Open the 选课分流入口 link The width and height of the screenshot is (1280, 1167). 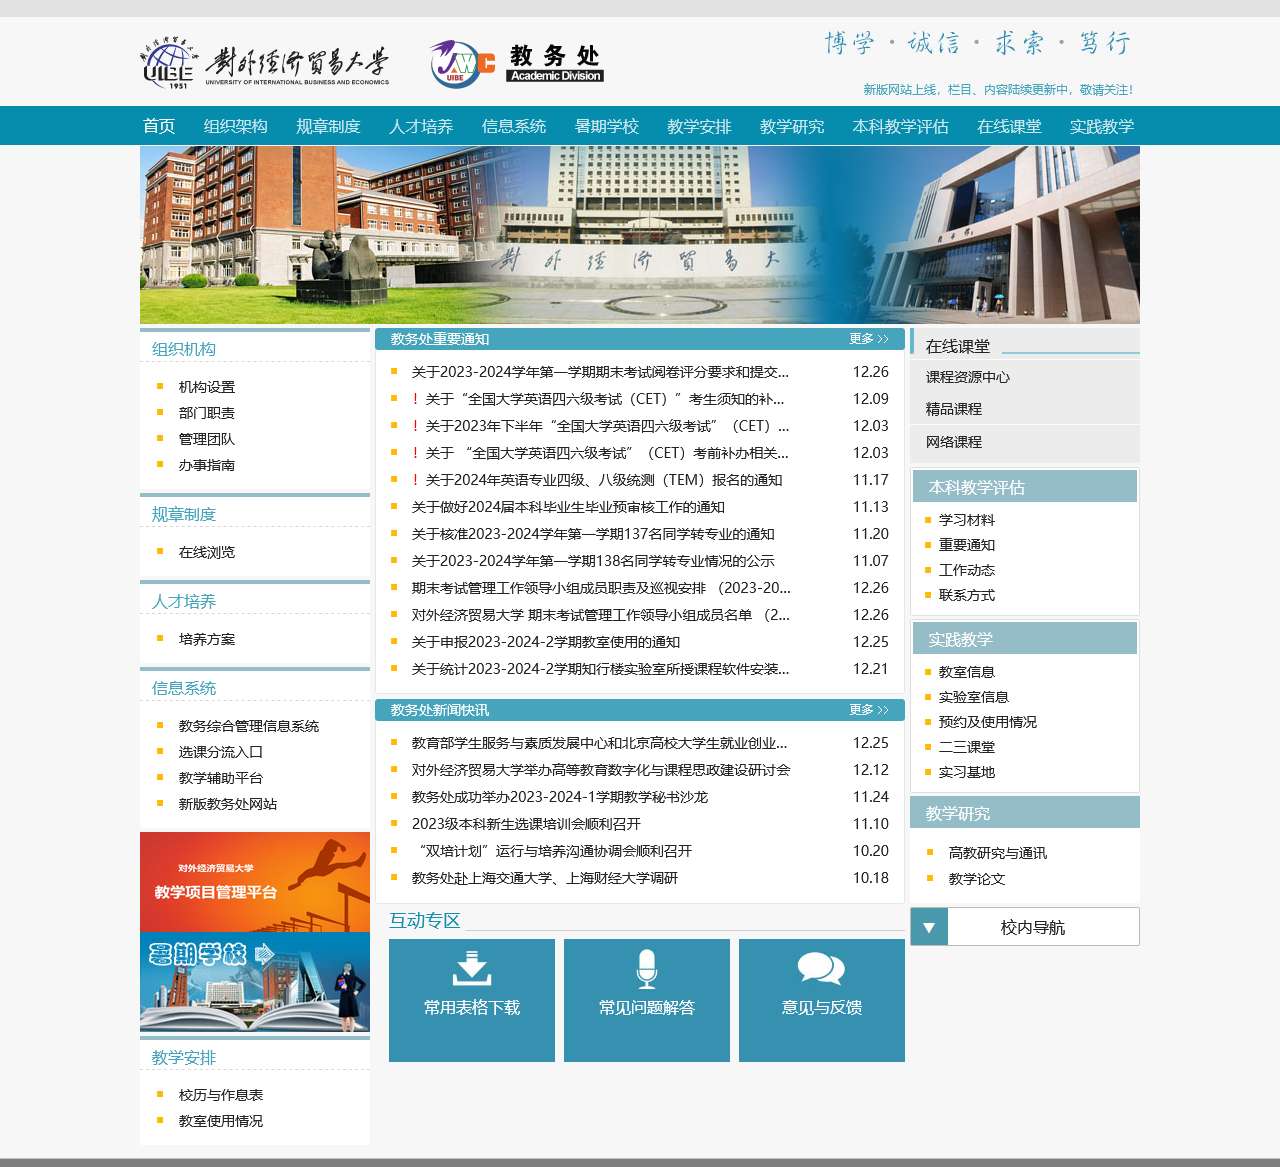(221, 752)
